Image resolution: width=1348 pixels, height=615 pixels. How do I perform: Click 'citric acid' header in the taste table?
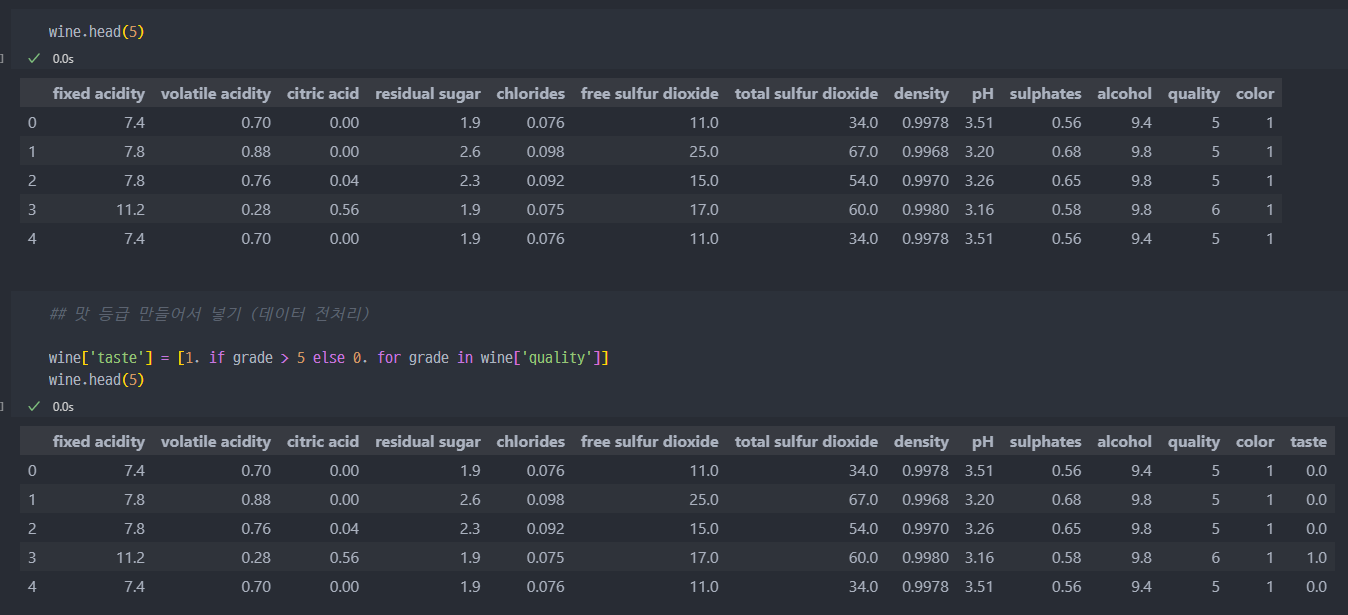pyautogui.click(x=323, y=442)
